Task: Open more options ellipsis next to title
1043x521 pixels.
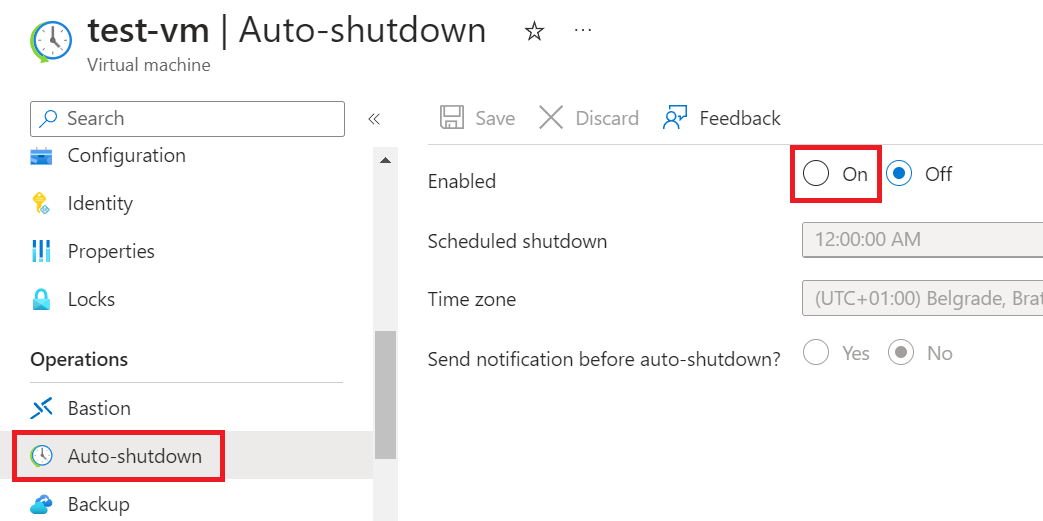Action: (x=583, y=31)
